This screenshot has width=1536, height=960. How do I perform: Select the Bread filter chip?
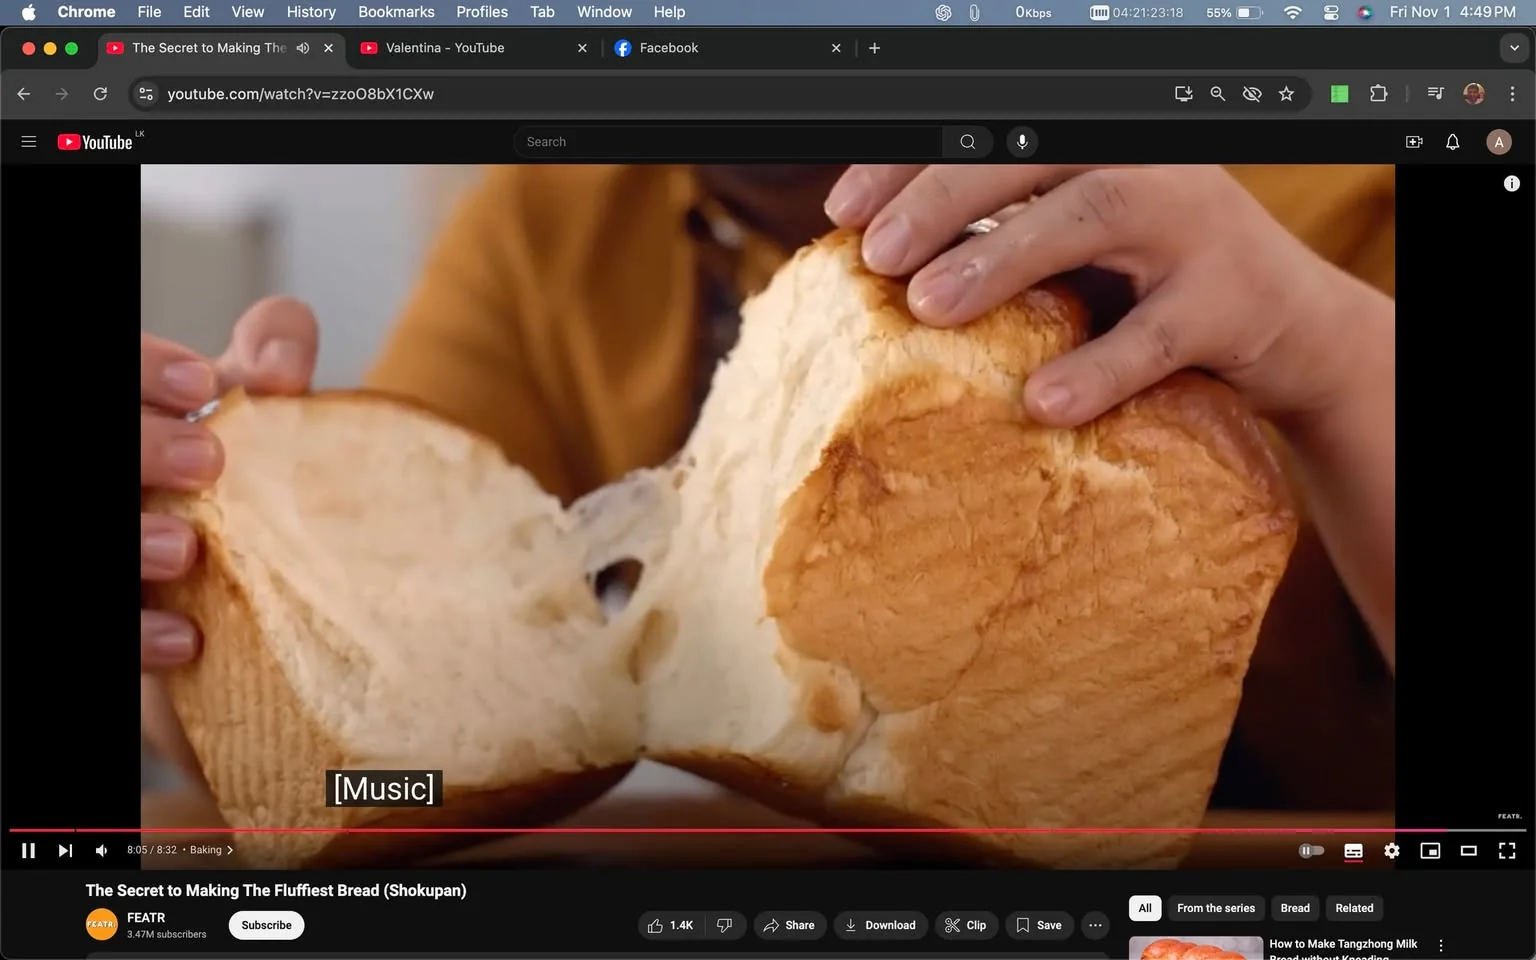[x=1295, y=908]
